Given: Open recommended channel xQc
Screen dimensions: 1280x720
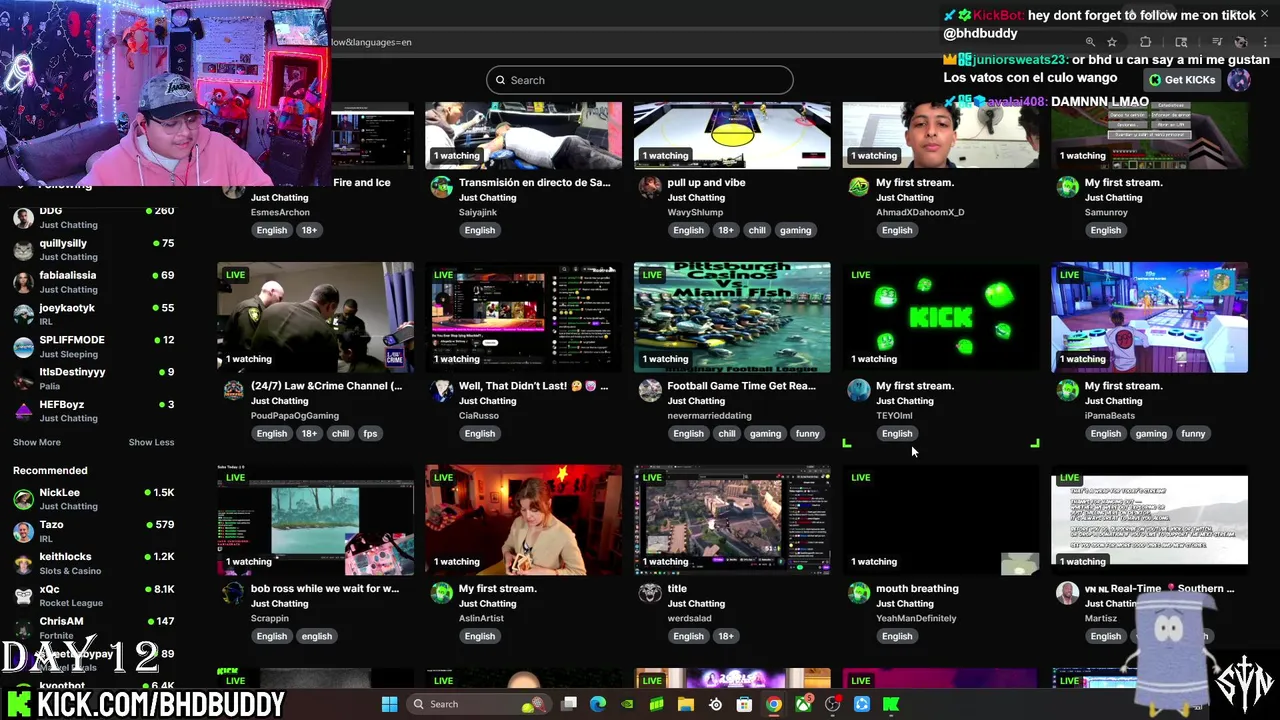Looking at the screenshot, I should [x=93, y=595].
